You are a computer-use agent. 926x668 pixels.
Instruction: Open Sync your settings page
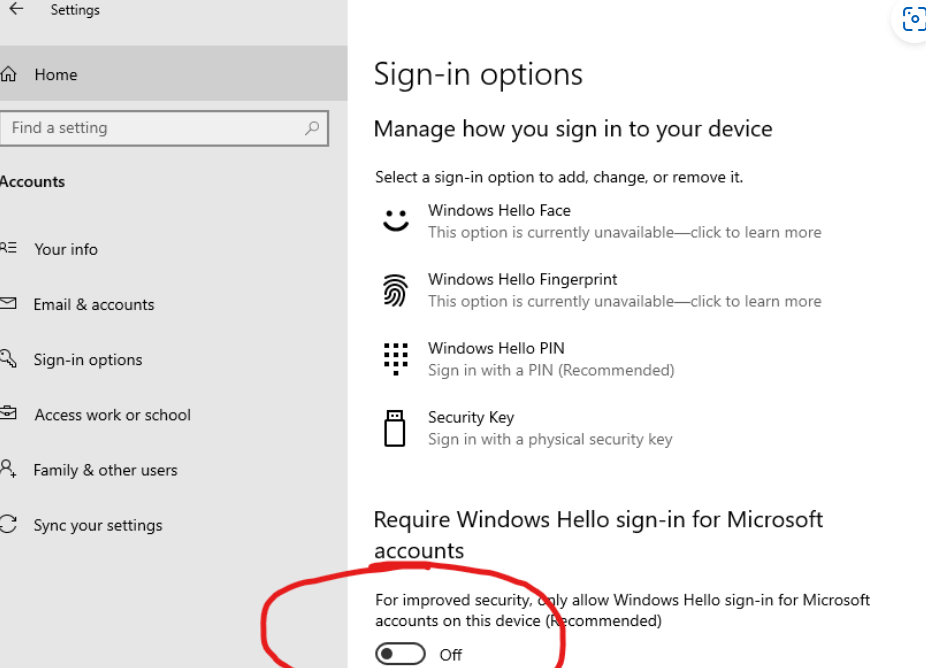(97, 525)
